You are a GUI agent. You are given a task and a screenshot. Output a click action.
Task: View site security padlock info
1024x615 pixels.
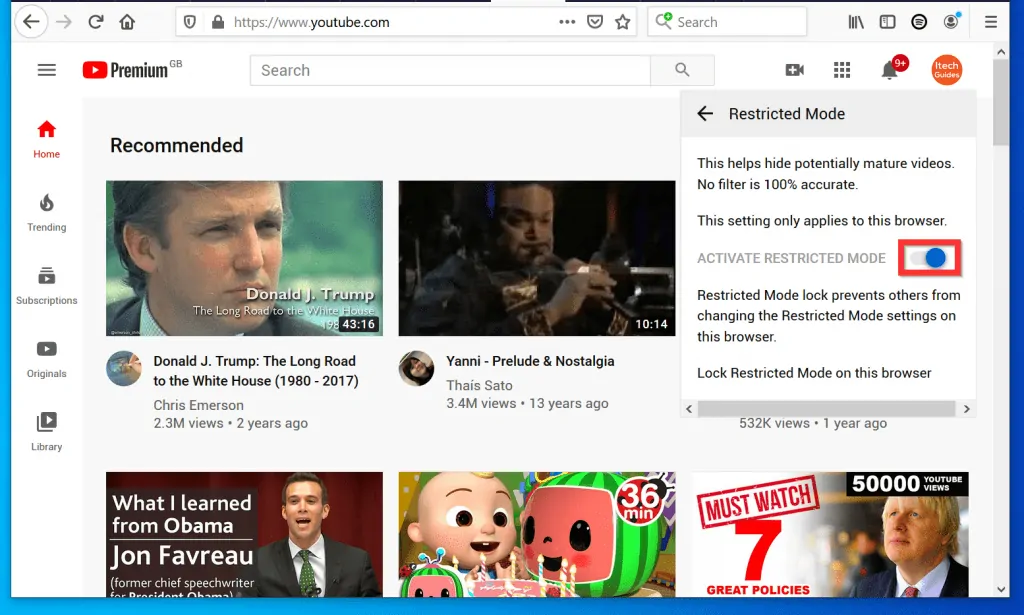coord(218,22)
